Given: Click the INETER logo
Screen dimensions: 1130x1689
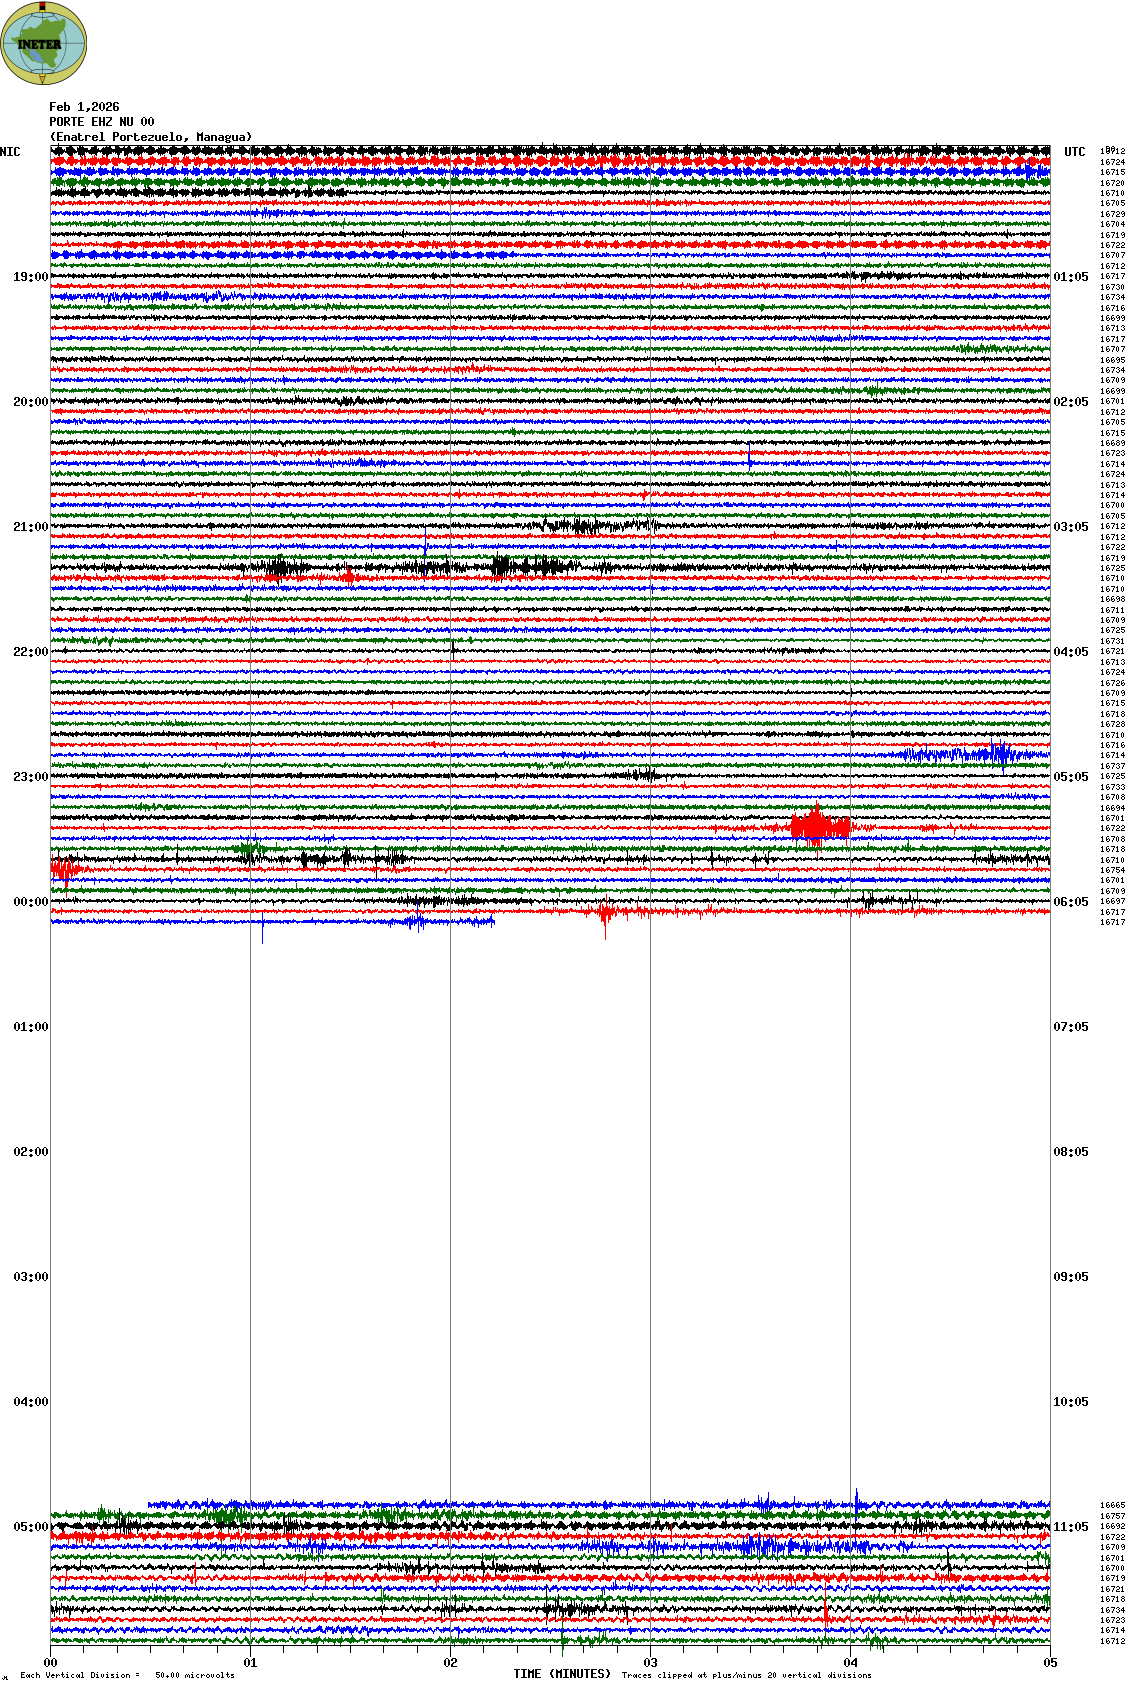Looking at the screenshot, I should click(x=44, y=43).
